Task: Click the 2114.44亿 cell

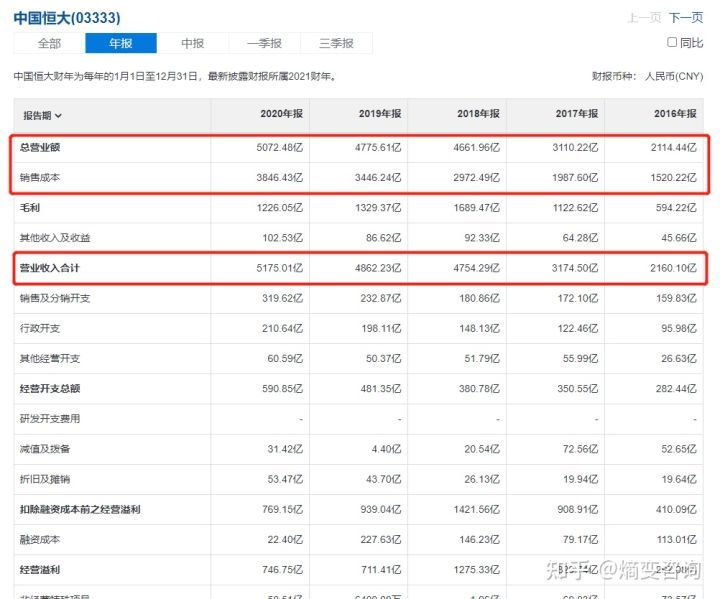Action: coord(674,147)
